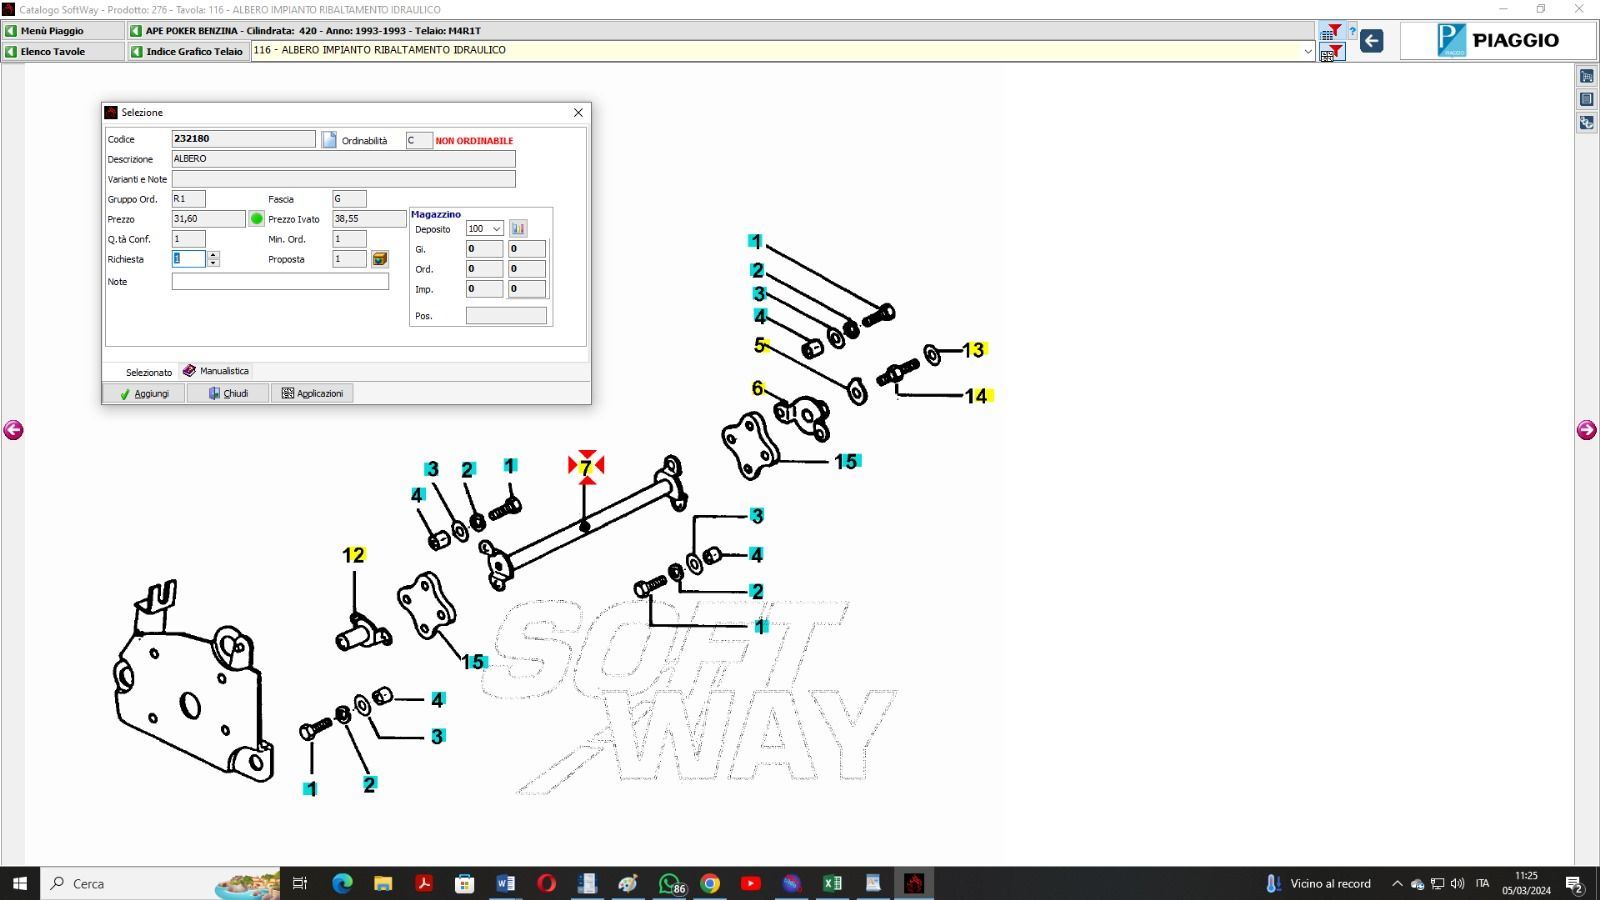This screenshot has width=1600, height=900.
Task: Click the blue back arrow button
Action: tap(1372, 41)
